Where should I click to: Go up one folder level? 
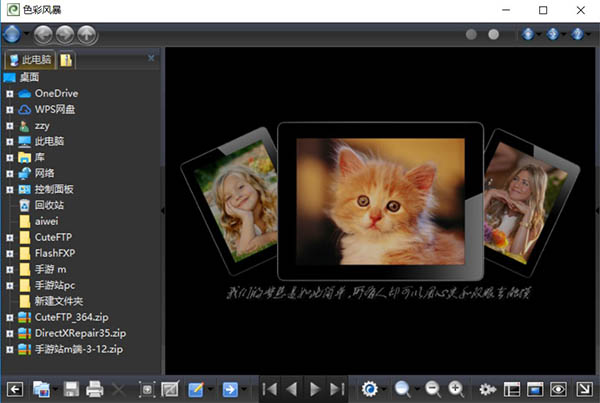[x=87, y=35]
